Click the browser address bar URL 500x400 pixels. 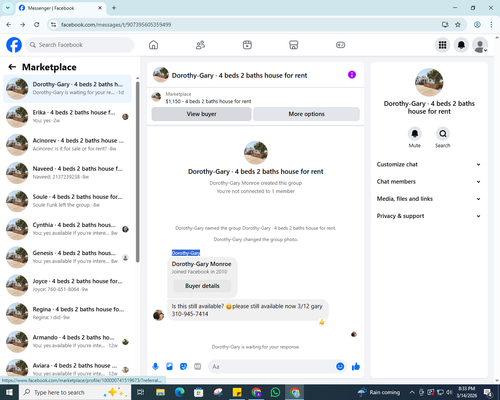tap(116, 25)
